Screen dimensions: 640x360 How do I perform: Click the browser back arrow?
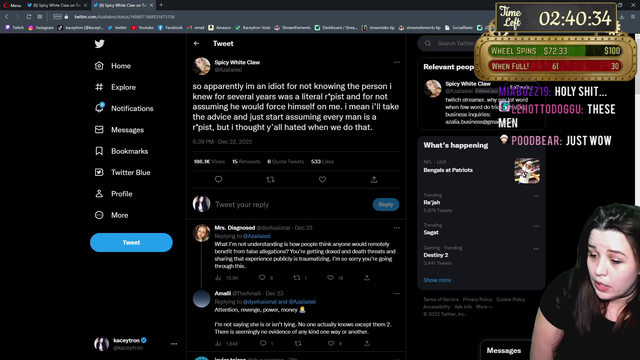coord(7,17)
